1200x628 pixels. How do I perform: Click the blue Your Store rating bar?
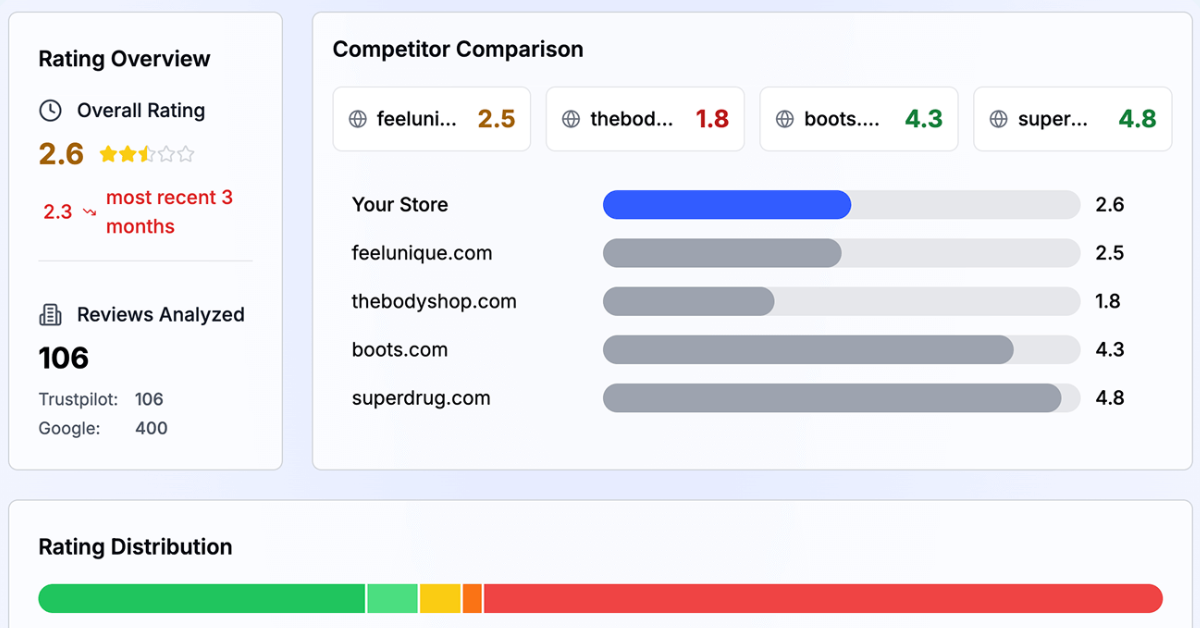tap(727, 205)
